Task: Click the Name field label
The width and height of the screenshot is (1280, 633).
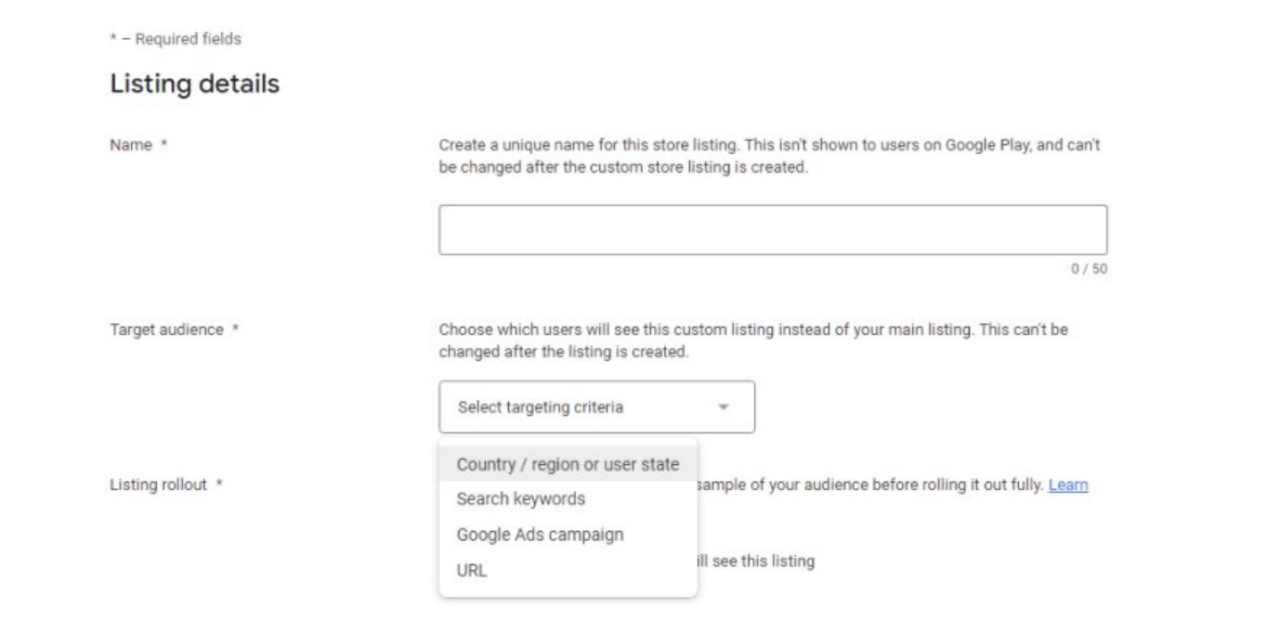Action: coord(131,145)
